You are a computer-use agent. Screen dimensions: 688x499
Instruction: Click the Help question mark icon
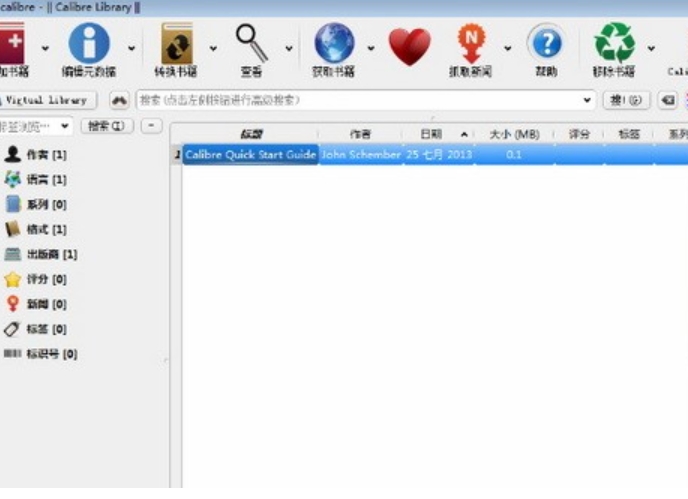click(546, 43)
